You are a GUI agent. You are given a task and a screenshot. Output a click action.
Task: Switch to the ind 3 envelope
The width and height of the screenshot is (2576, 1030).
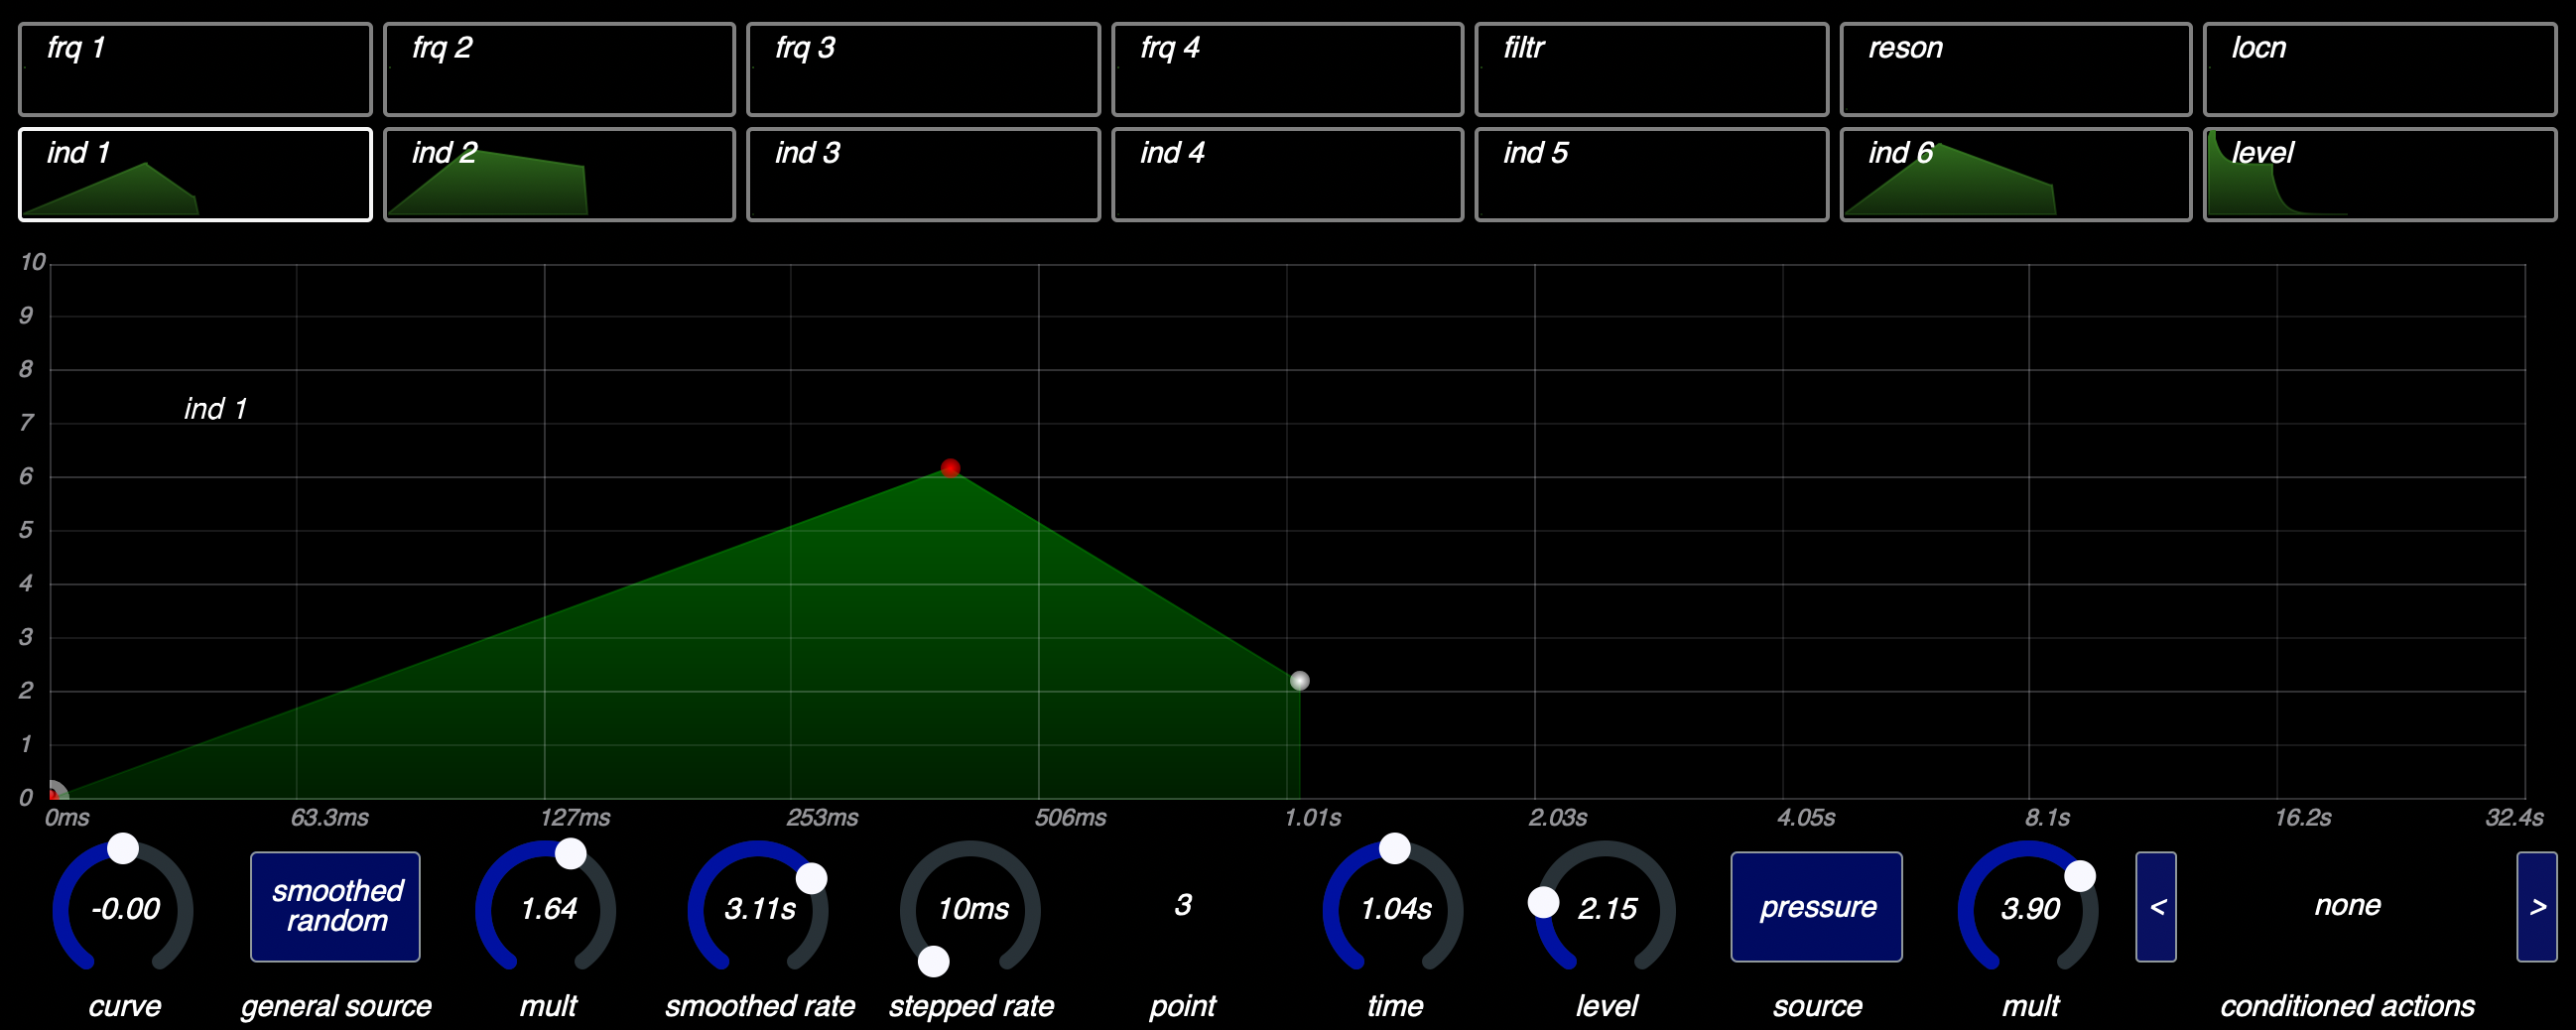coord(923,174)
